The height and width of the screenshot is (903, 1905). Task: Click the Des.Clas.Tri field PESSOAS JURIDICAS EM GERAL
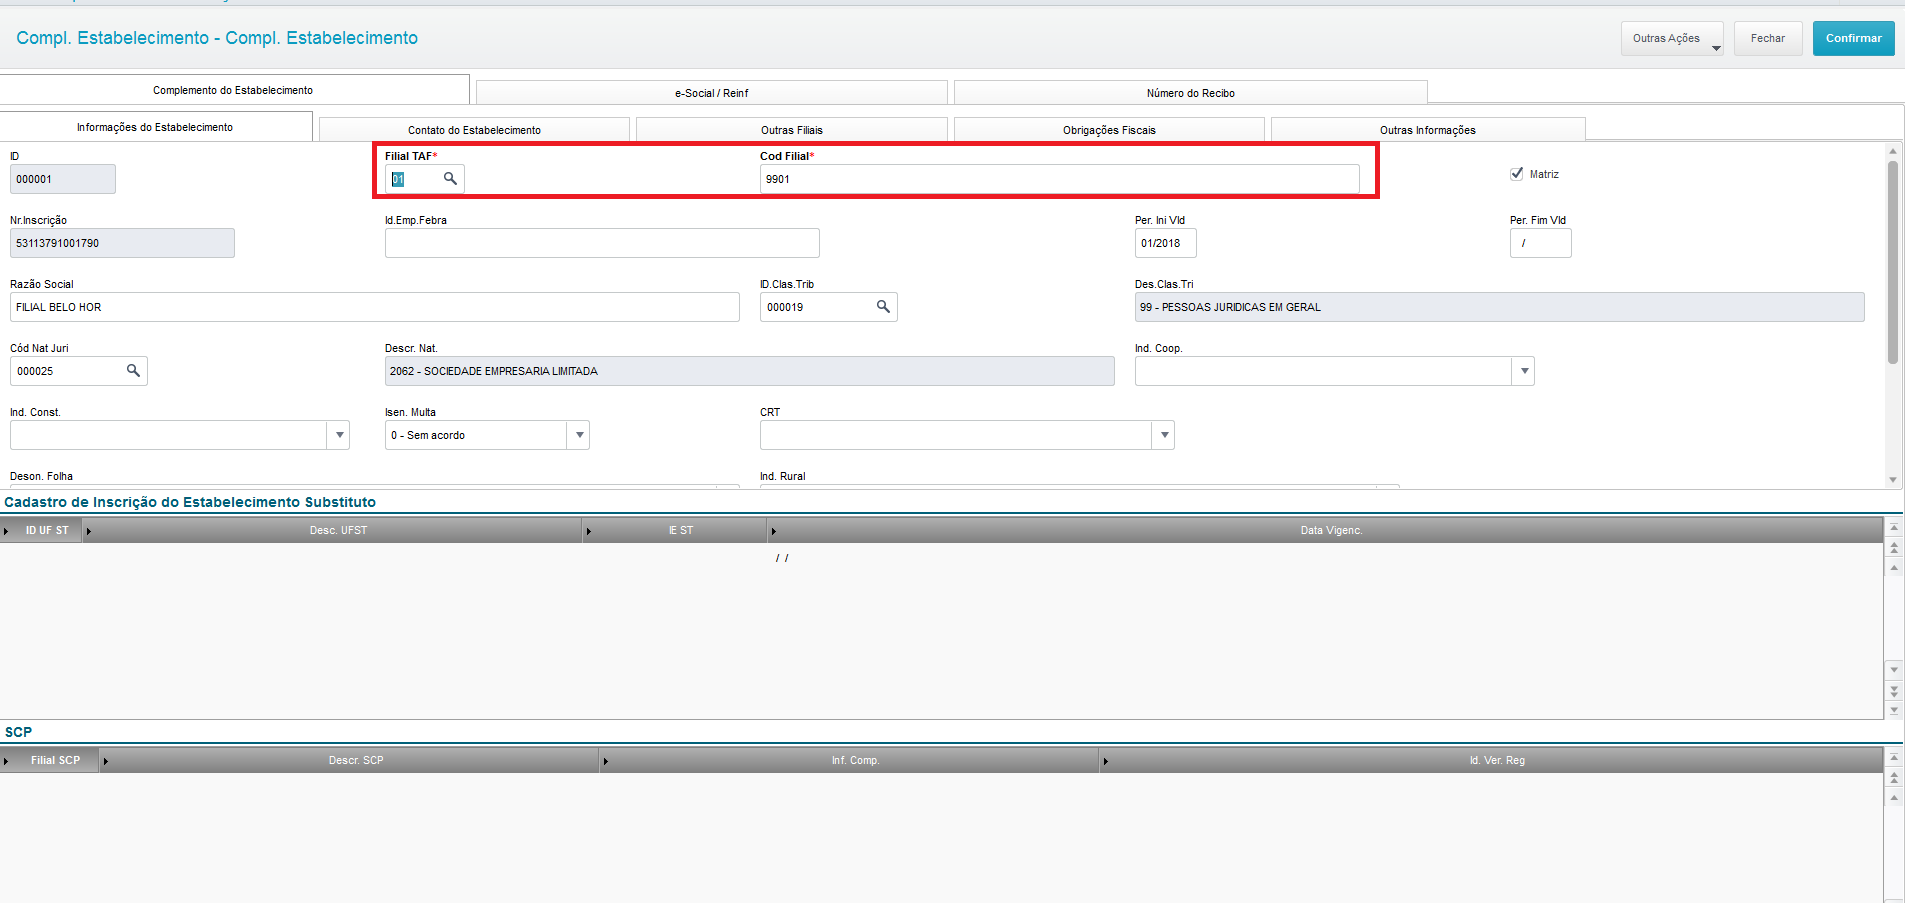1499,307
